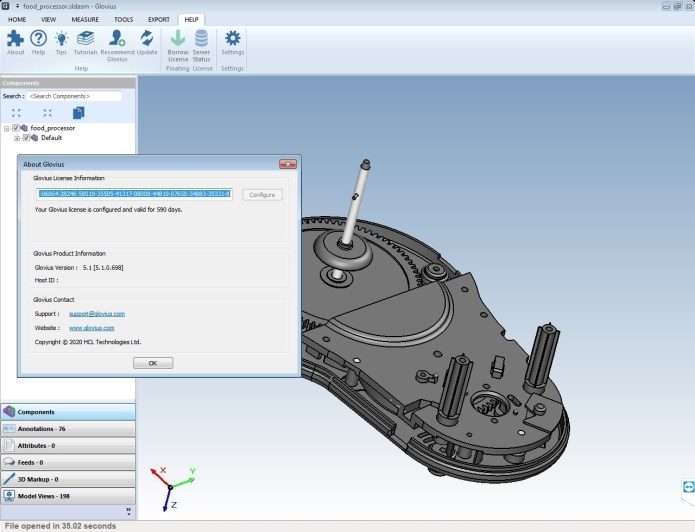Screen dimensions: 695x532
Task: Open the Settings gear icon
Action: 233,39
